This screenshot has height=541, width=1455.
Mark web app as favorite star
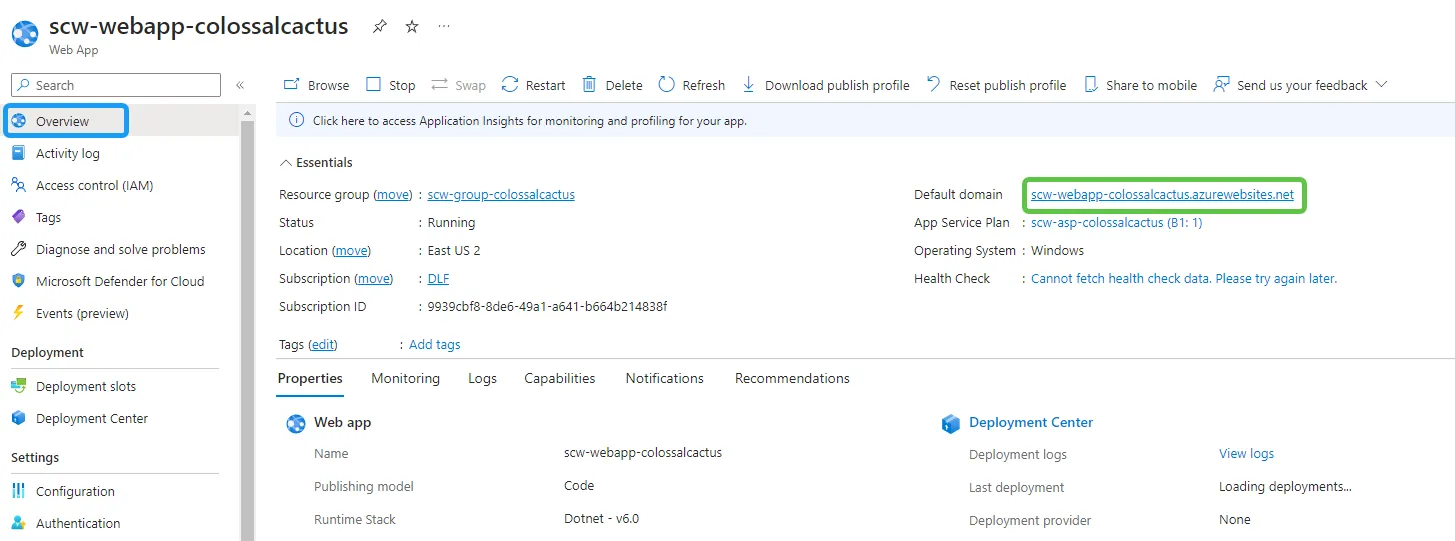(x=412, y=27)
